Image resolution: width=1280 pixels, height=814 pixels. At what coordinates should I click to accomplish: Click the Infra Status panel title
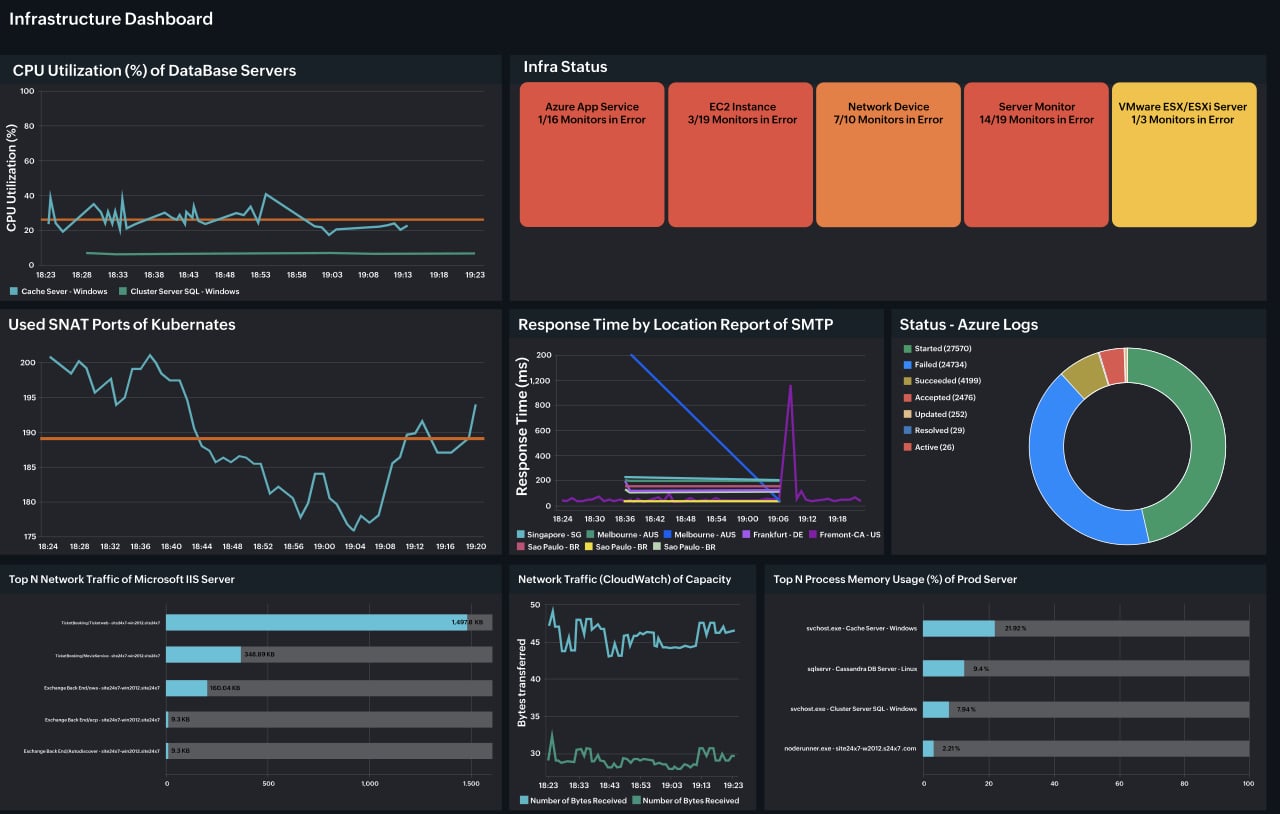565,67
